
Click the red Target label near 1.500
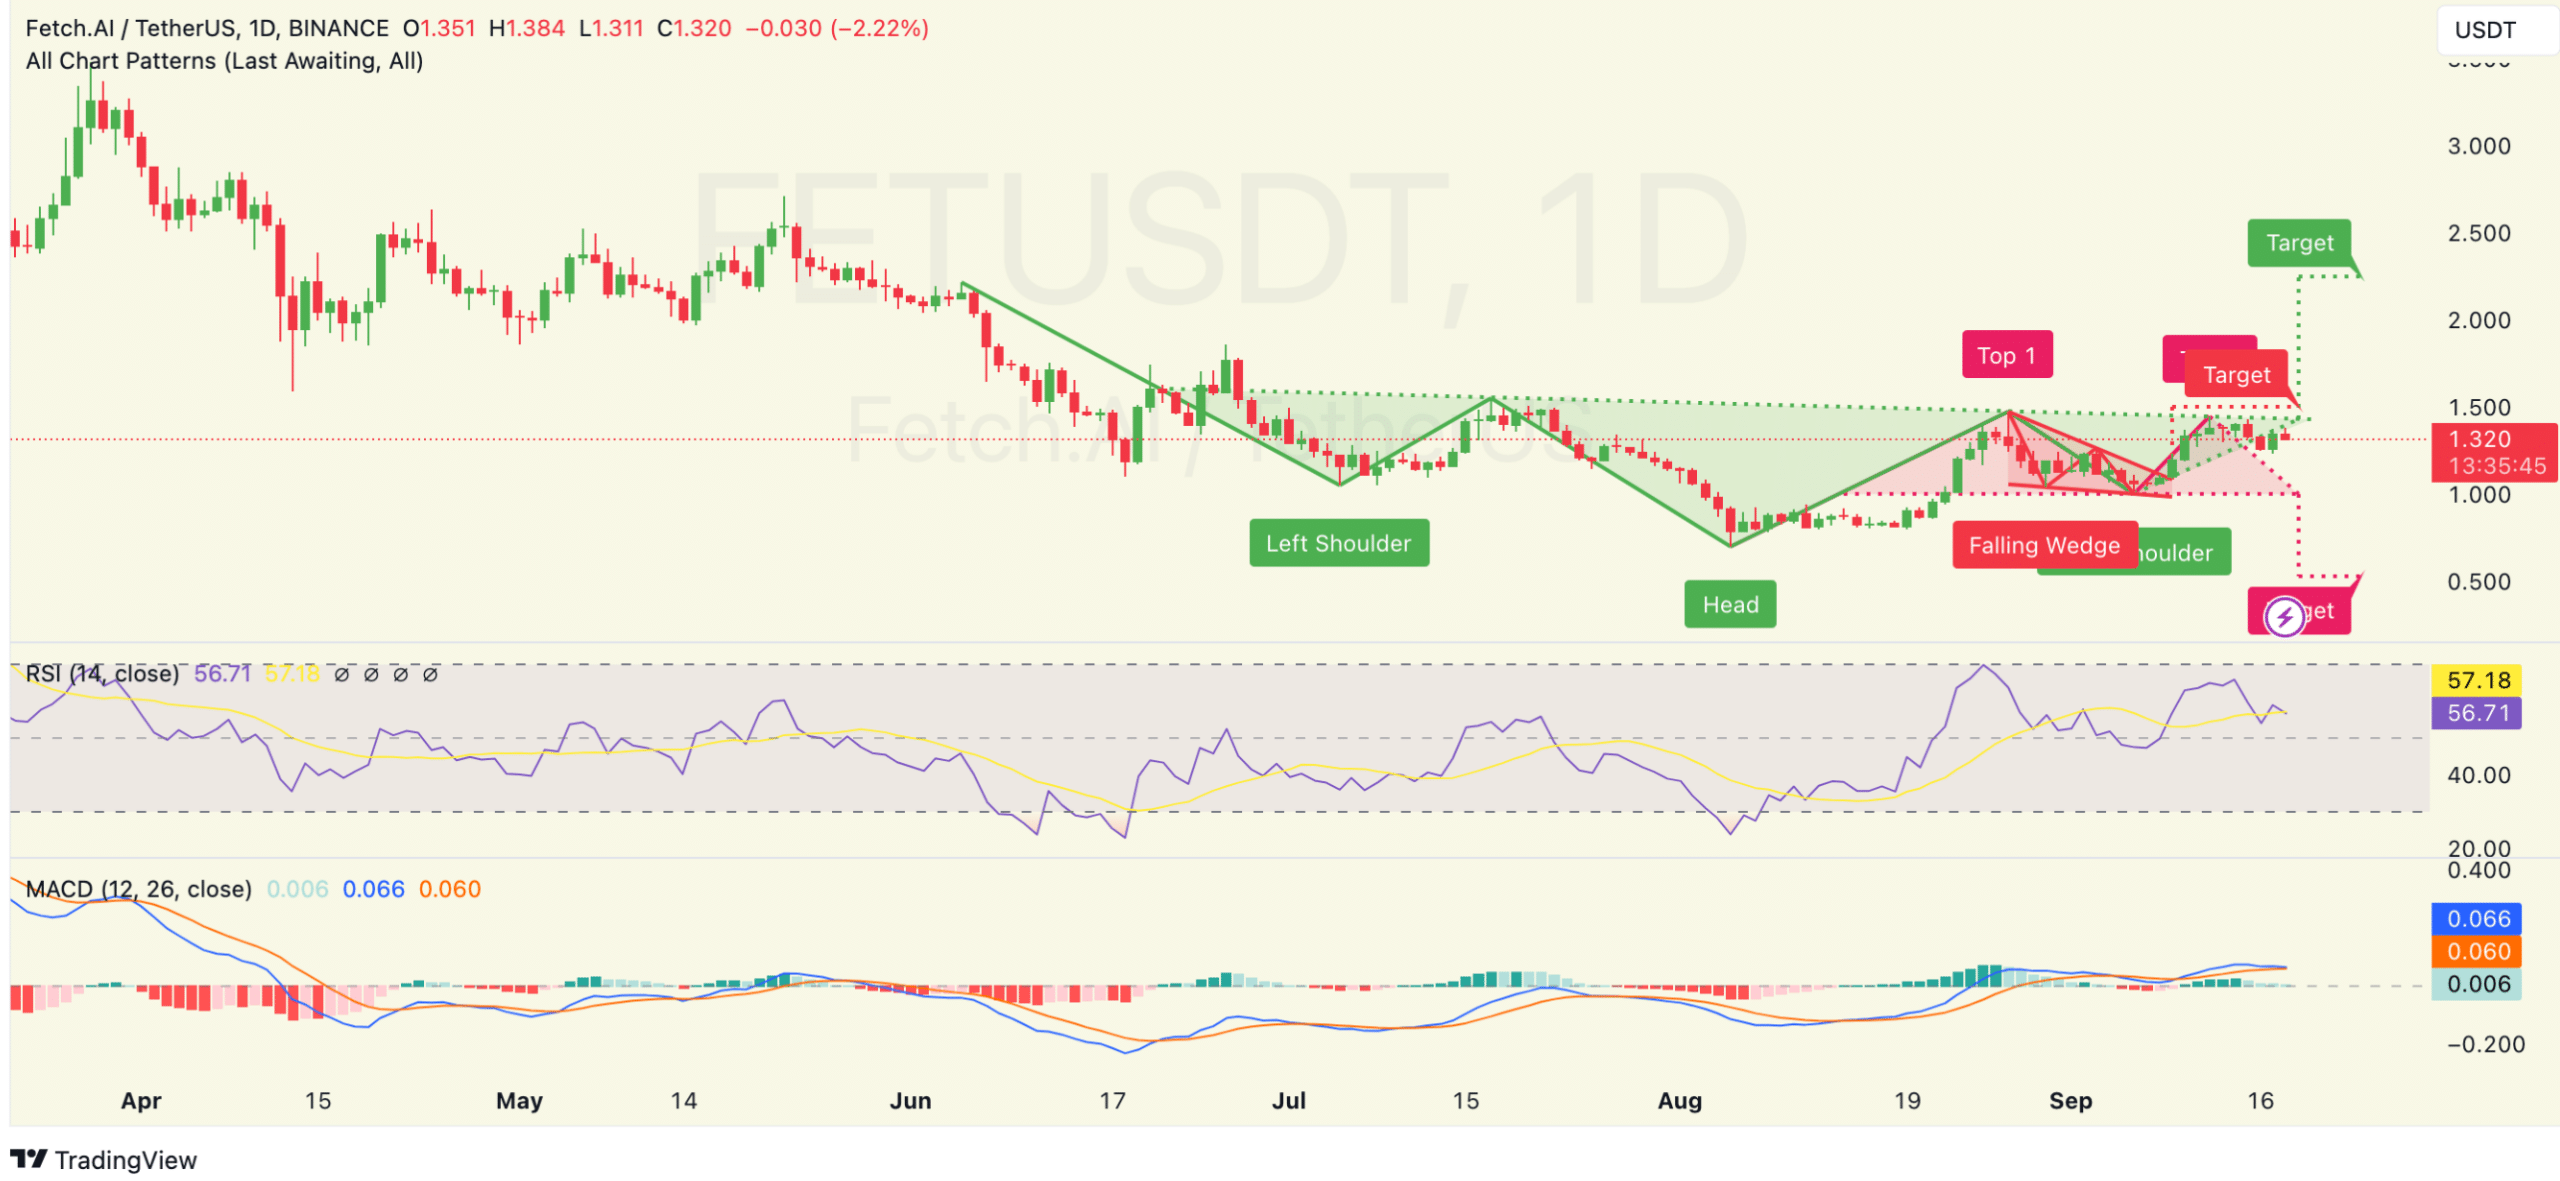tap(2236, 375)
